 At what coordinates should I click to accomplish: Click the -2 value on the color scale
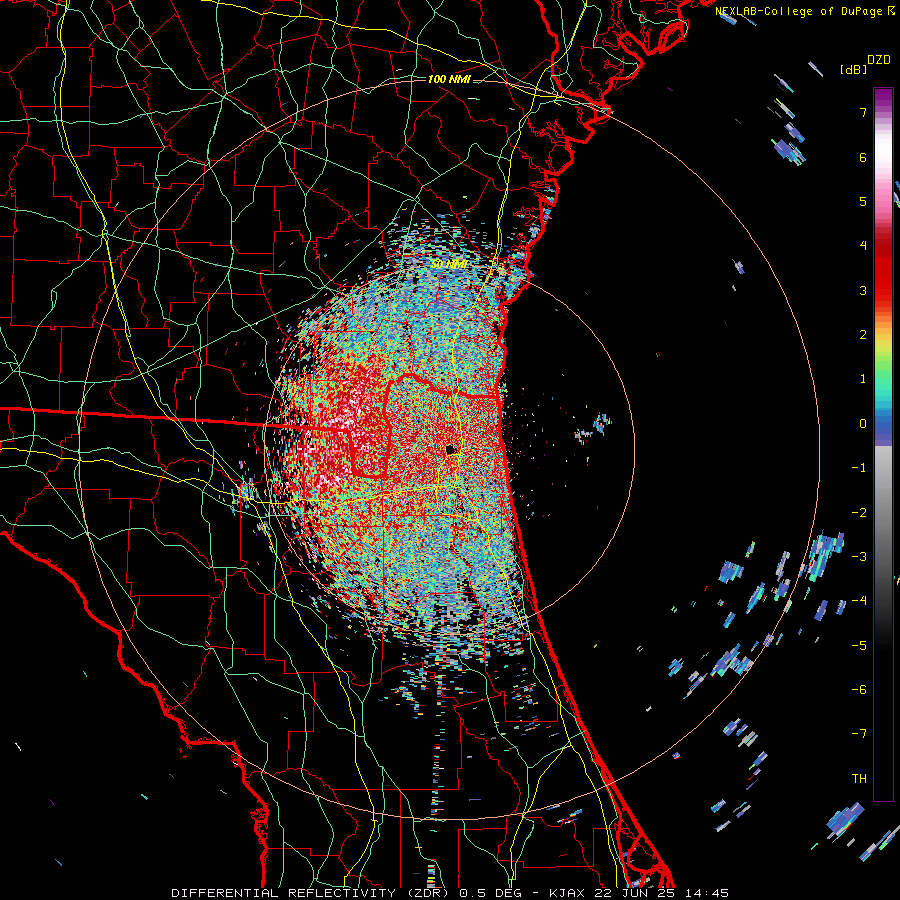coord(859,513)
